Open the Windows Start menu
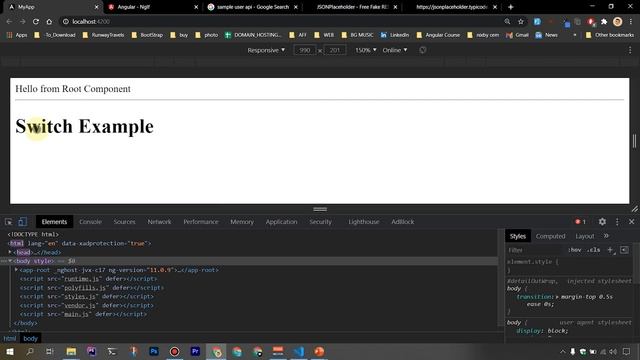This screenshot has width=640, height=360. pyautogui.click(x=9, y=351)
